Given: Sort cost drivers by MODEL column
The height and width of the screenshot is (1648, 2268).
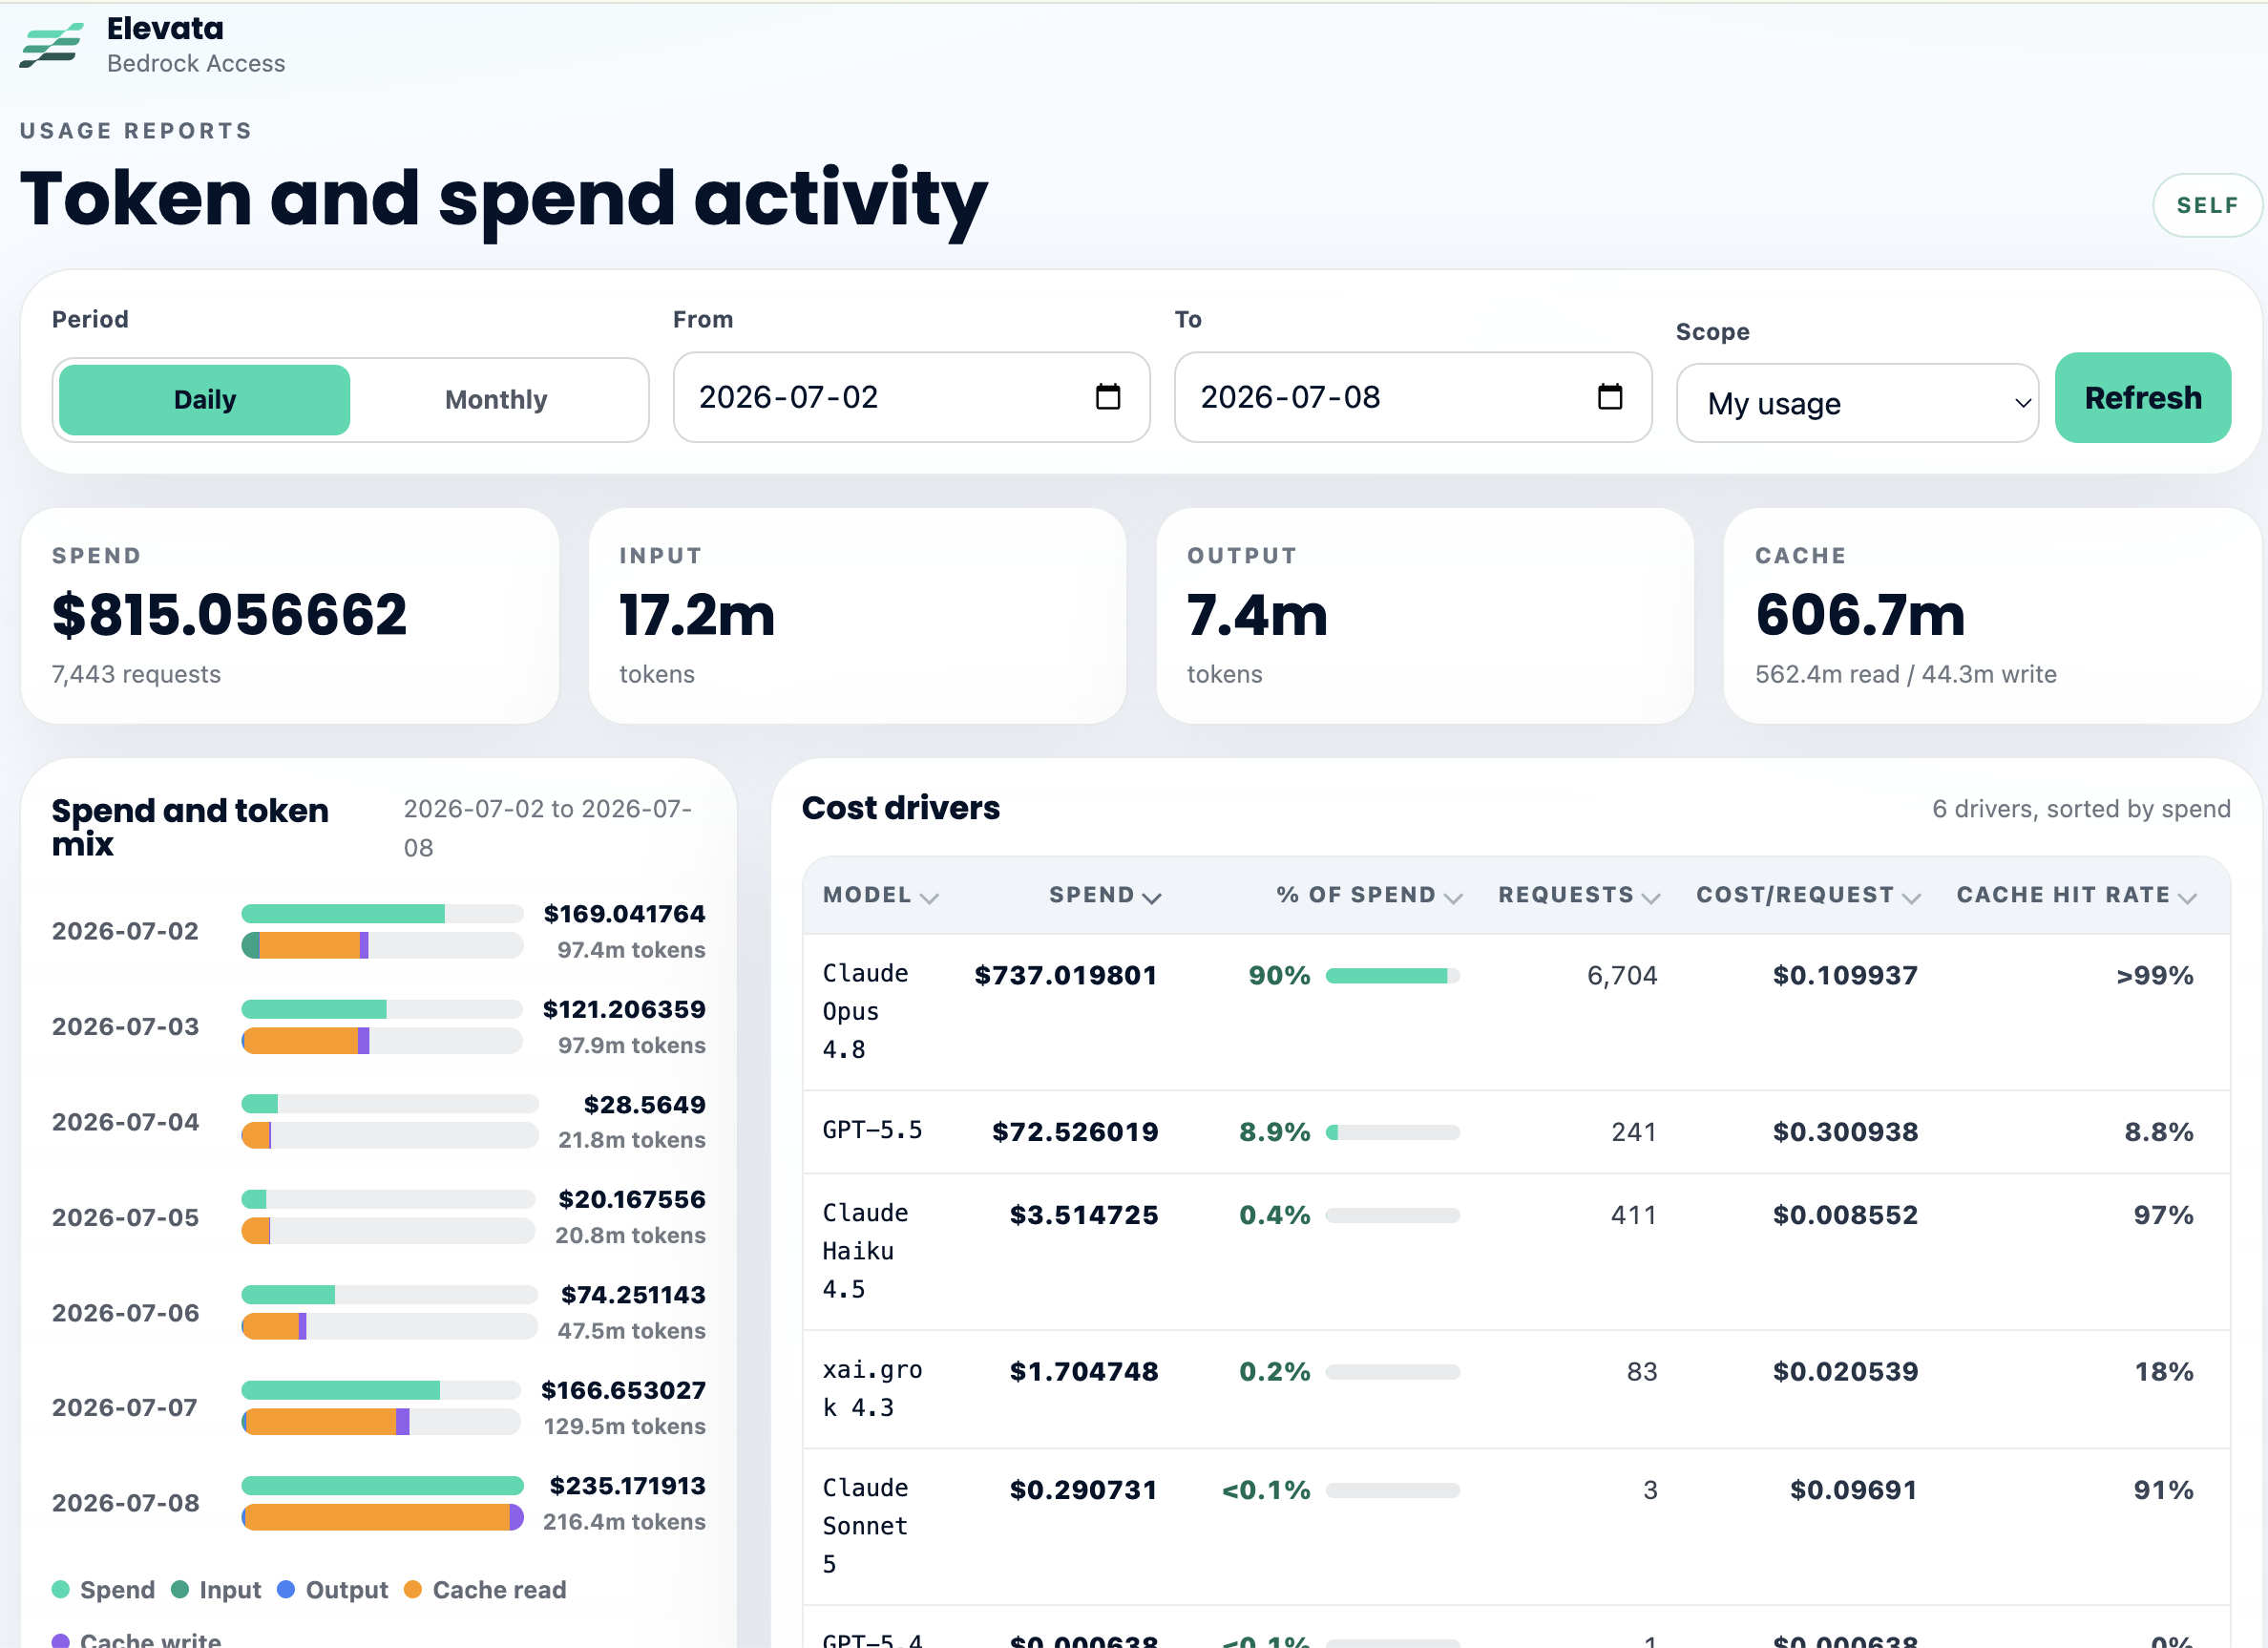Looking at the screenshot, I should coord(880,895).
